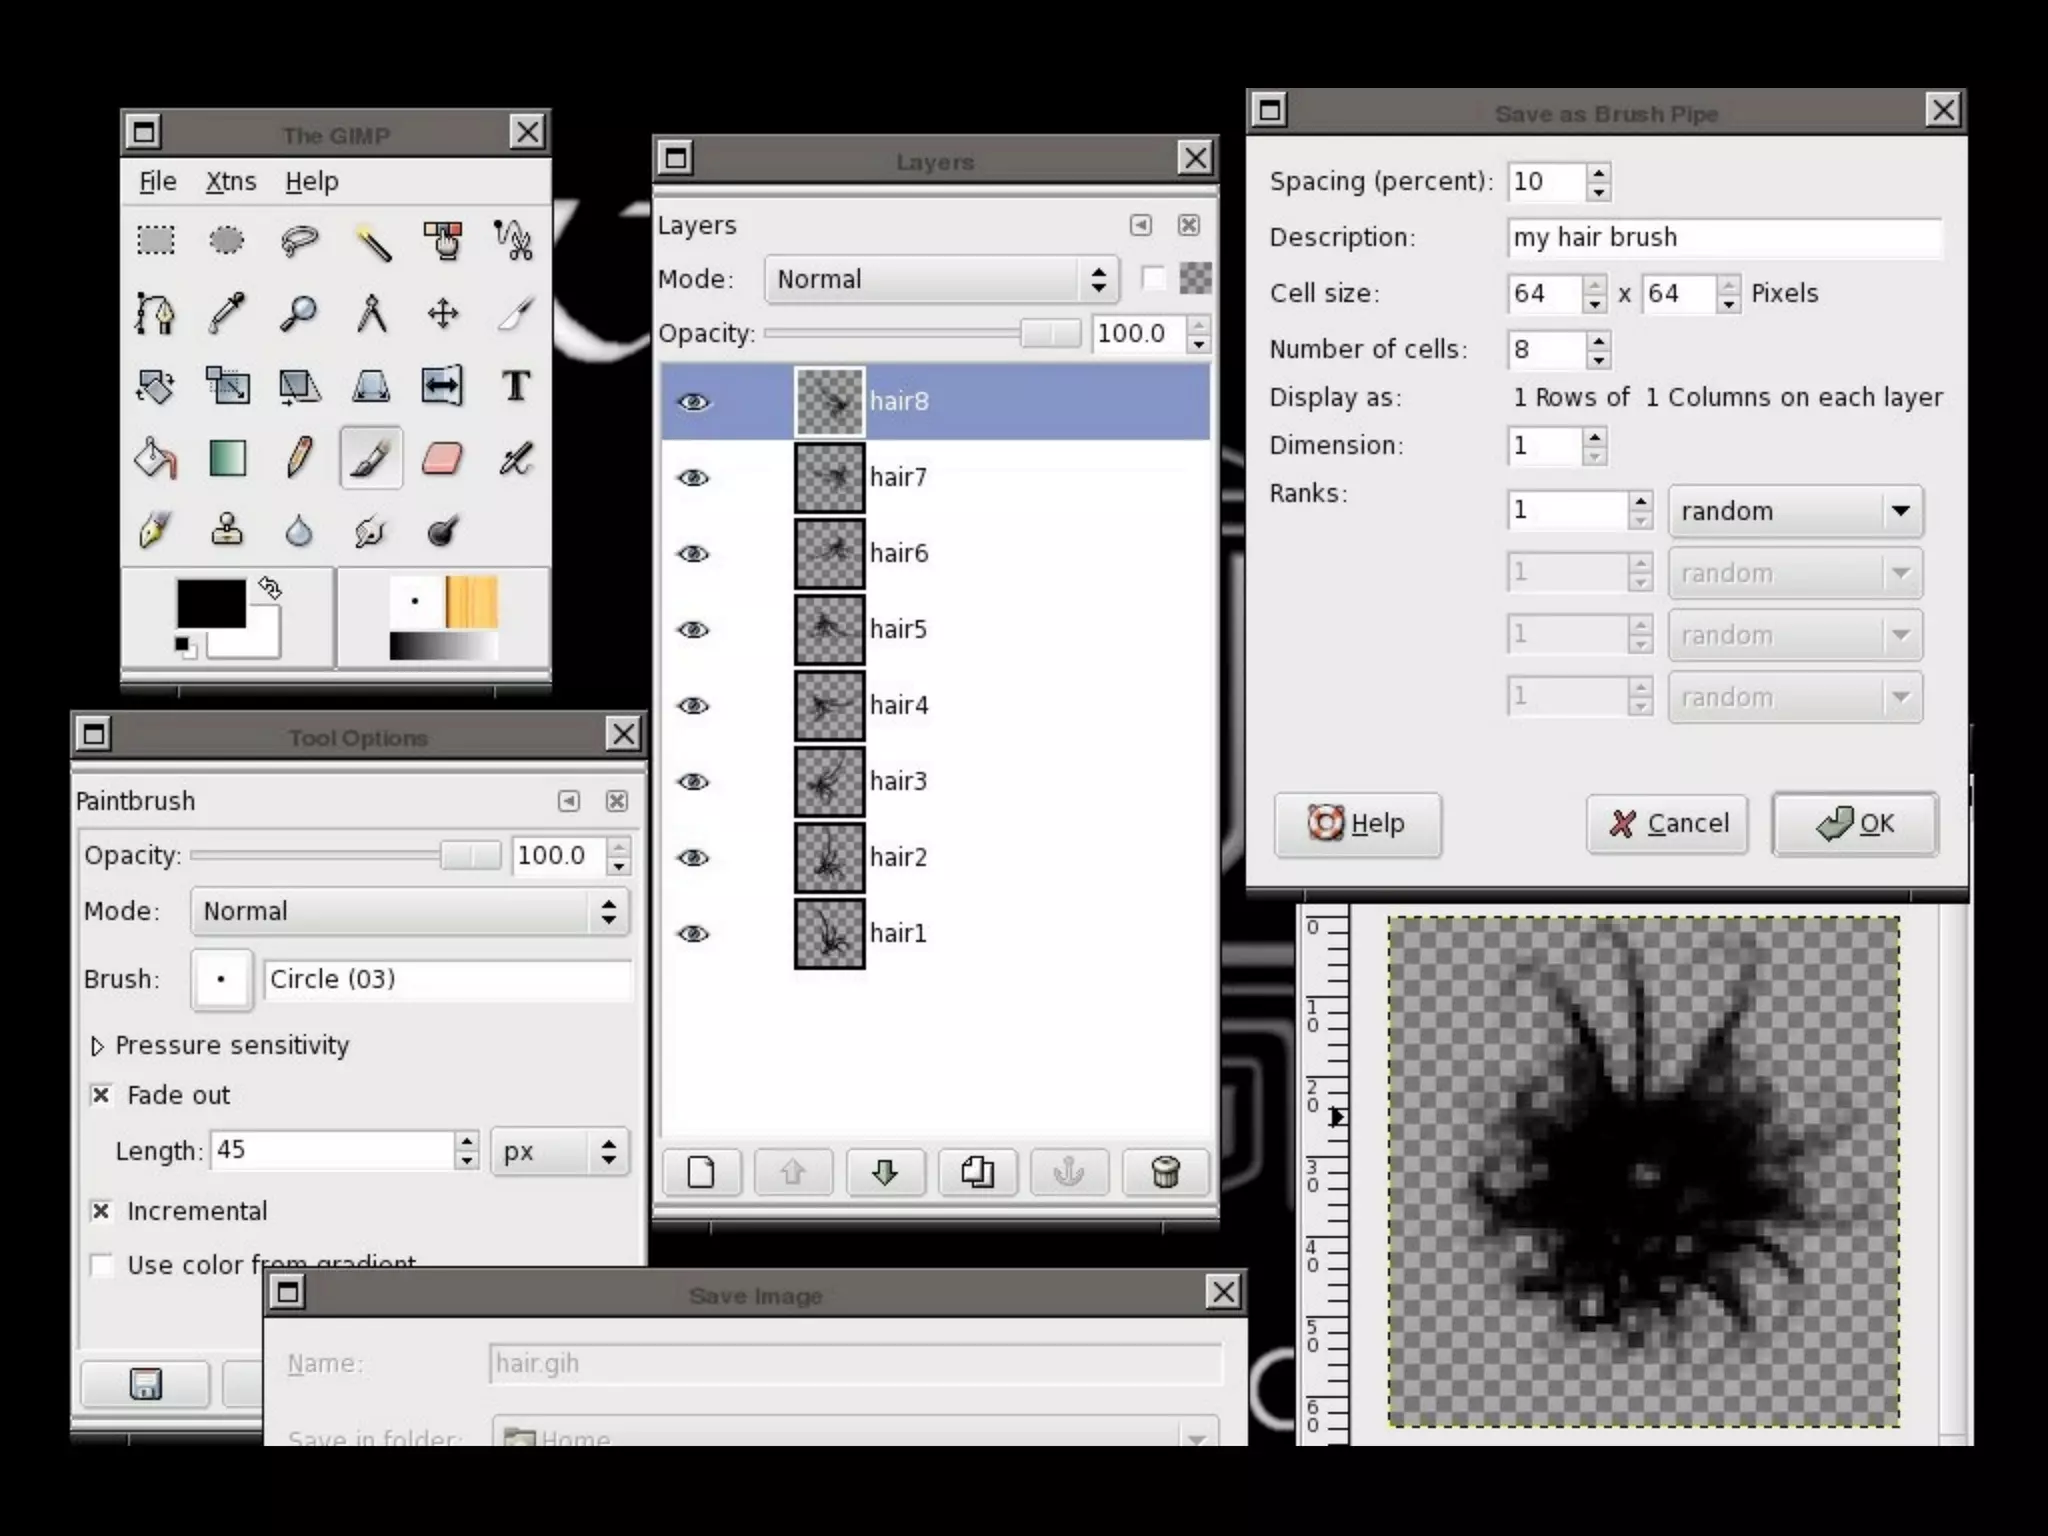
Task: Delete layer with trash icon
Action: 1165,1171
